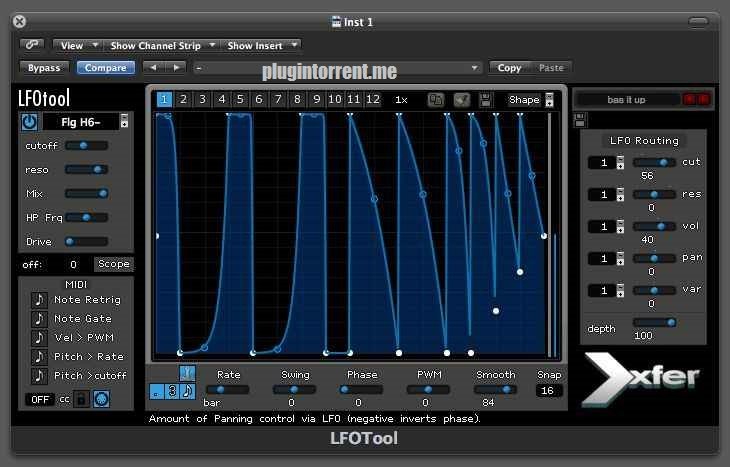Click the copy graph icon
Viewport: 730px width, 467px height.
click(x=436, y=100)
